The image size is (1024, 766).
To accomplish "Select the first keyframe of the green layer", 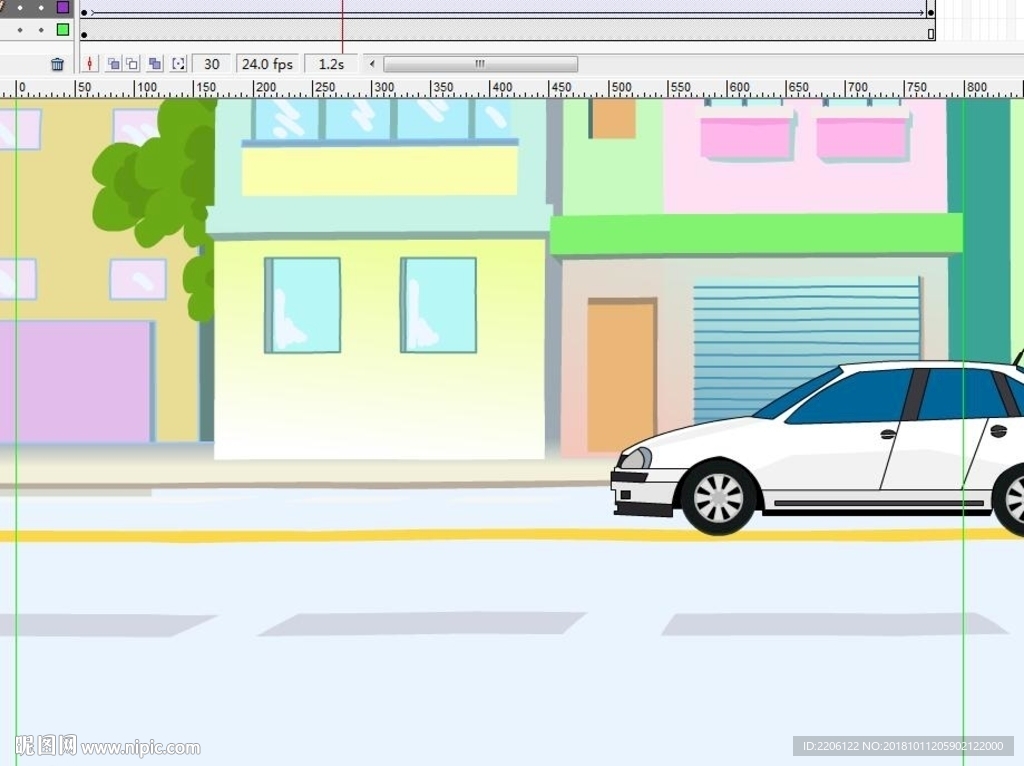I will (84, 34).
